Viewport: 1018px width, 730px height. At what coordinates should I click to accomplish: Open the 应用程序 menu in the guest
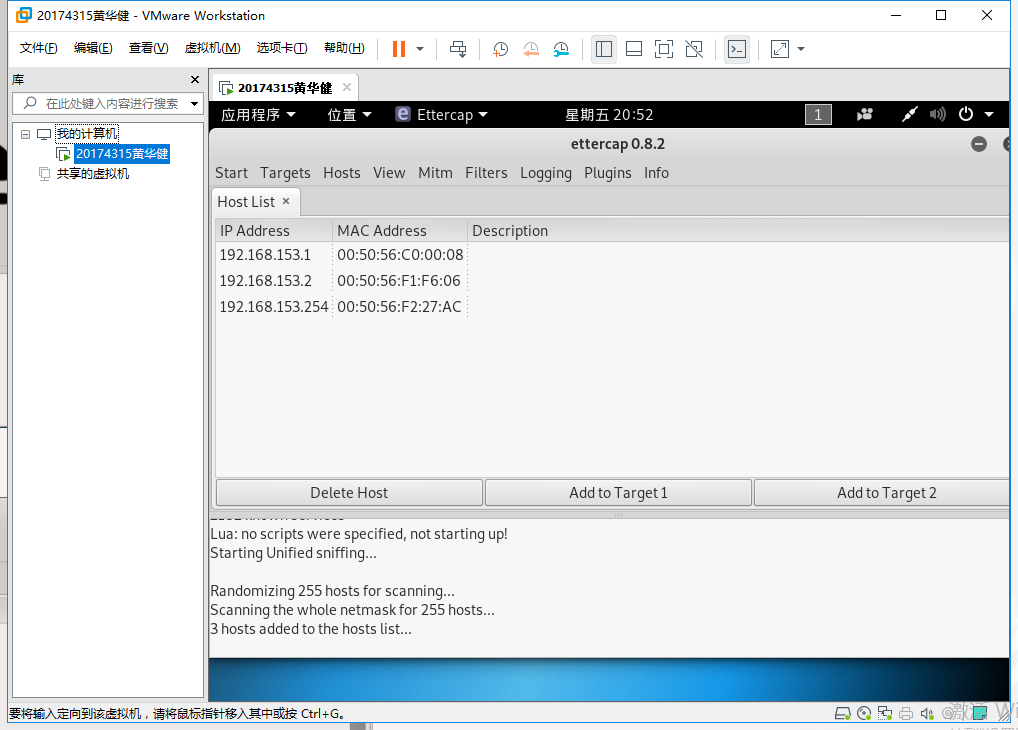258,115
